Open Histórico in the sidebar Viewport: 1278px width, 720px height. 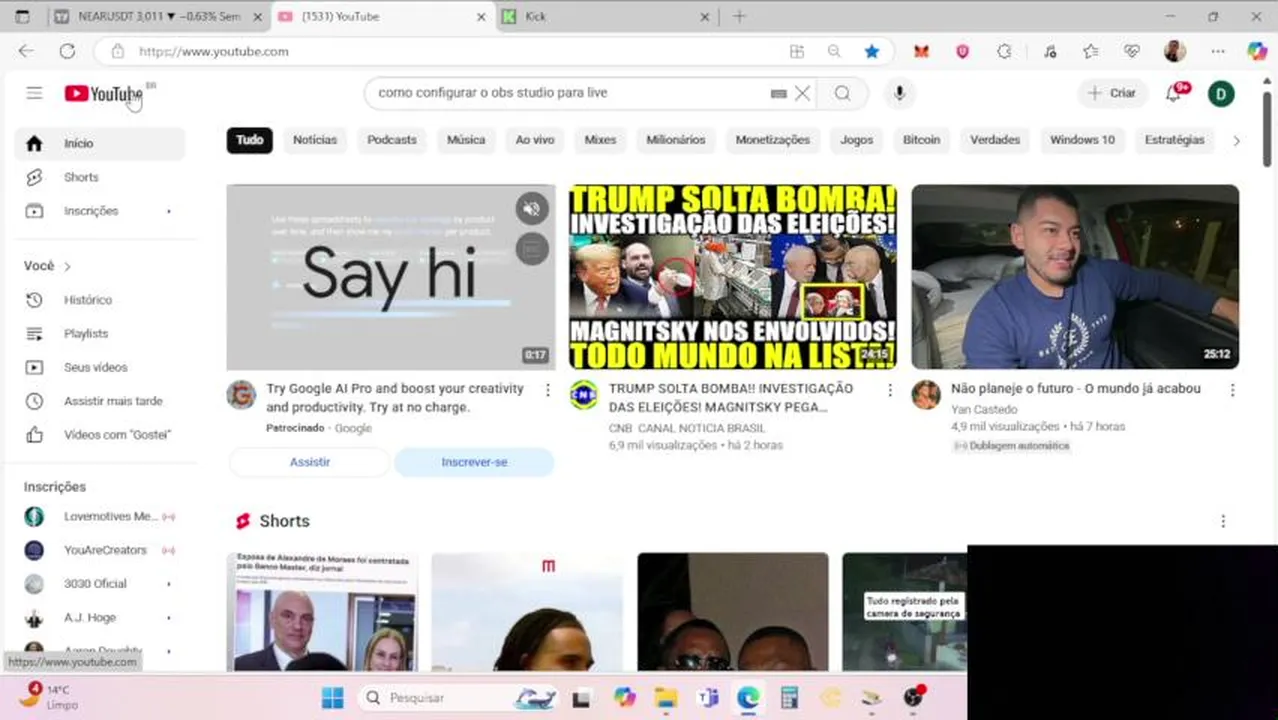[100, 300]
